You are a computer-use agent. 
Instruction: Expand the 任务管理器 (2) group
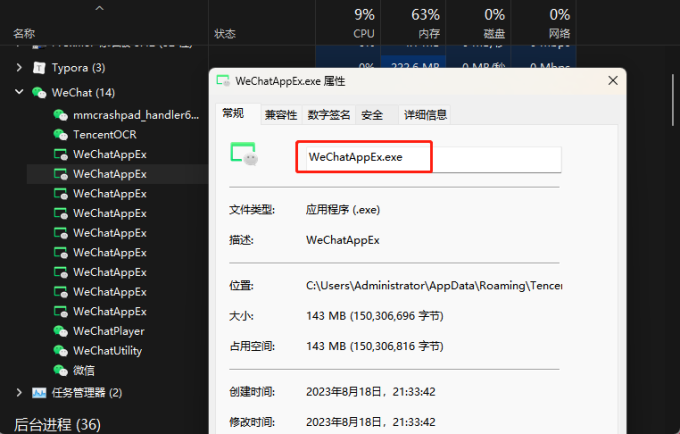pos(19,393)
